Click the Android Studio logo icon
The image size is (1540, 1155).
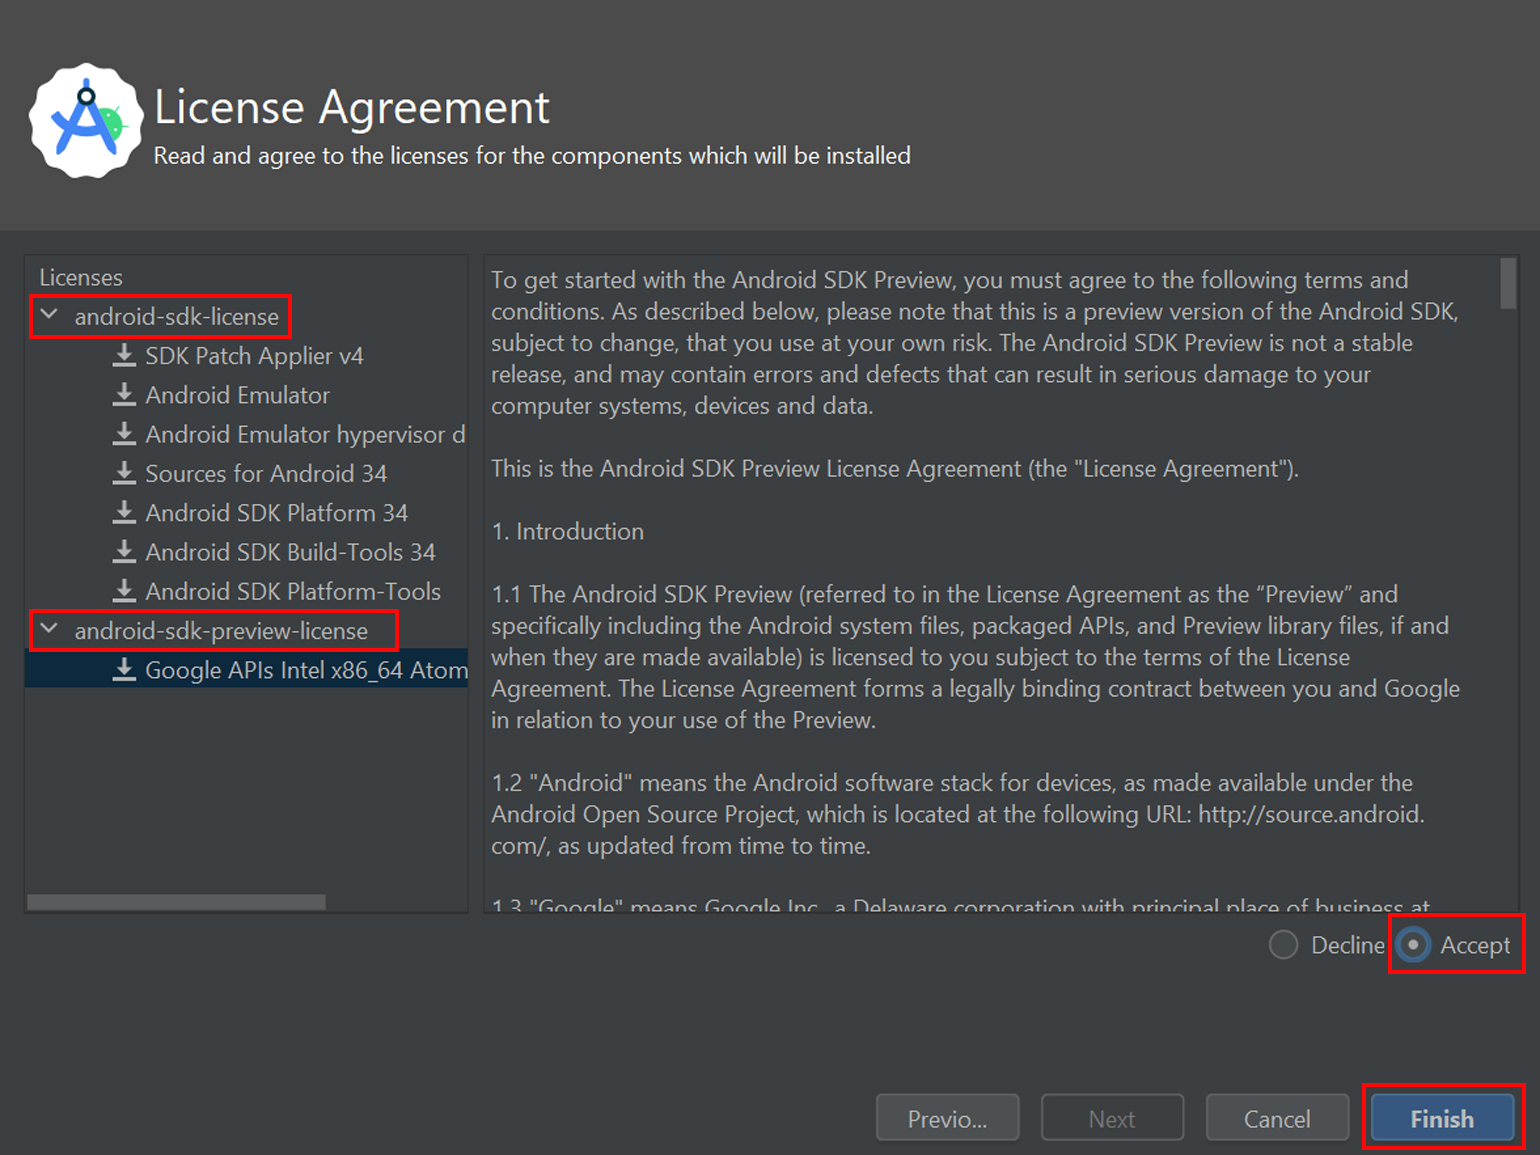[86, 121]
